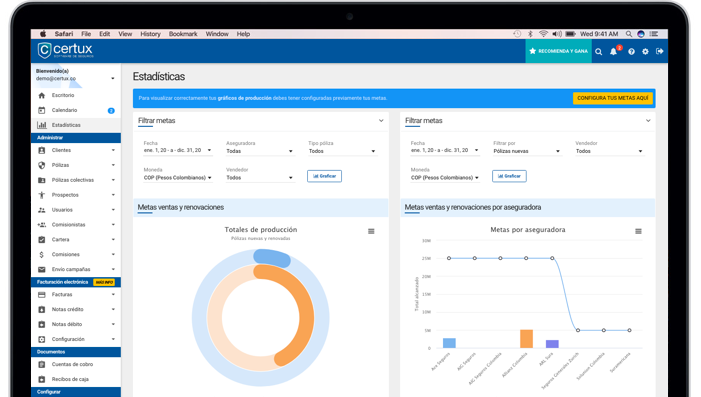Open the right panel Fecha dropdown
The width and height of the screenshot is (701, 397).
point(445,151)
